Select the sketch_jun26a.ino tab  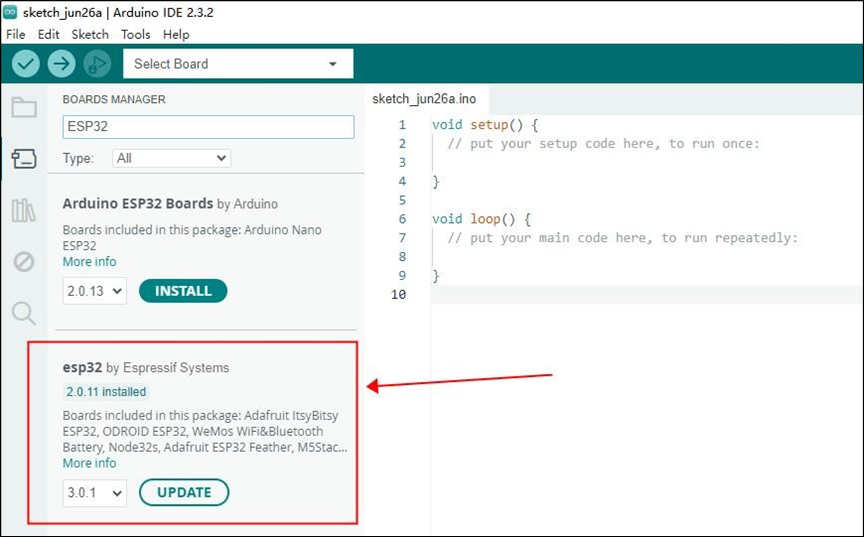[424, 99]
